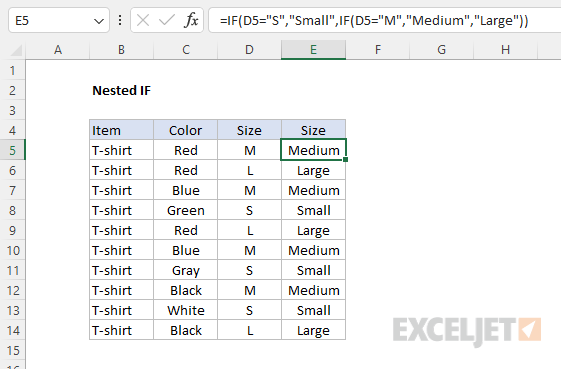Click the Cancel (X) formula icon

coord(143,20)
